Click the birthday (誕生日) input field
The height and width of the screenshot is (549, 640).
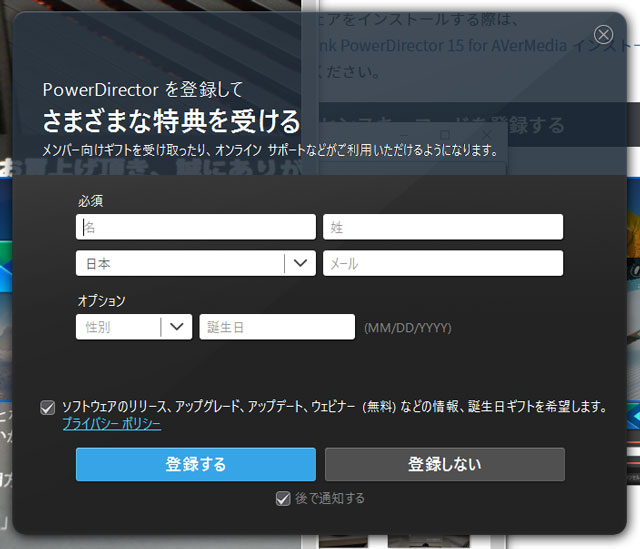[277, 327]
